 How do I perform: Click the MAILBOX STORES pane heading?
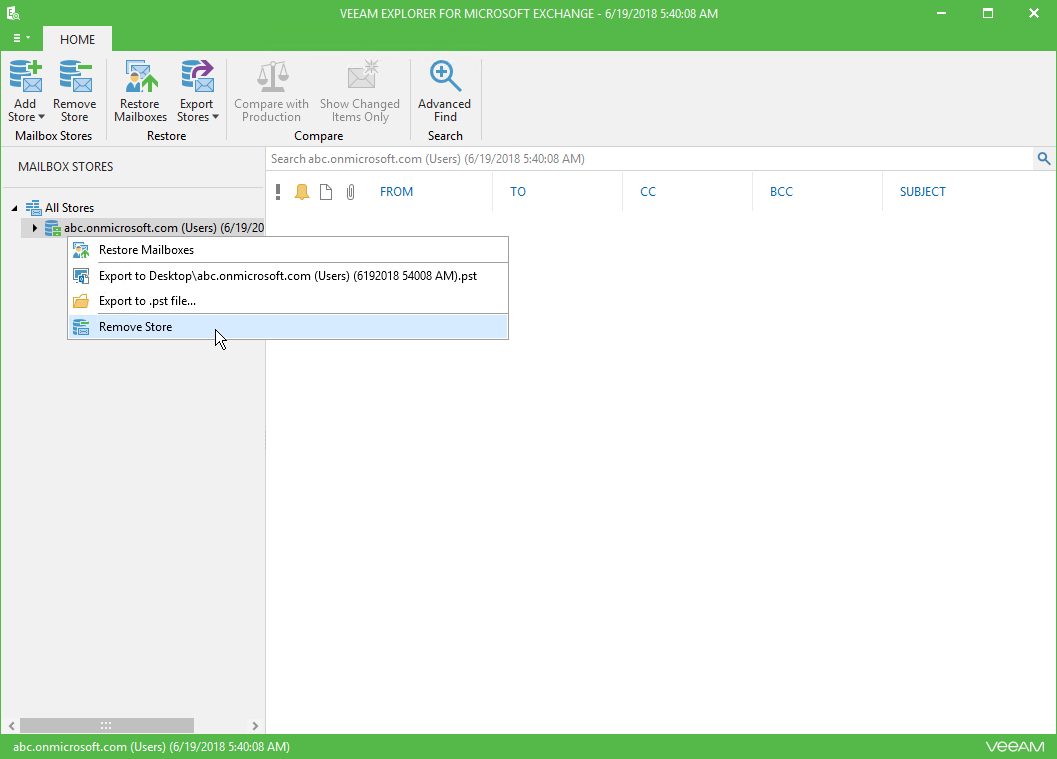pyautogui.click(x=65, y=166)
